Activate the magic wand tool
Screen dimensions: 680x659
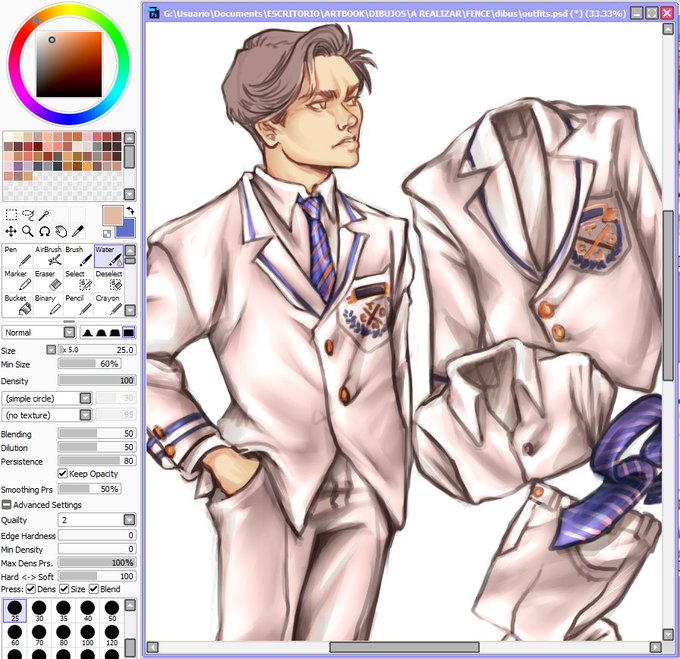tap(44, 215)
